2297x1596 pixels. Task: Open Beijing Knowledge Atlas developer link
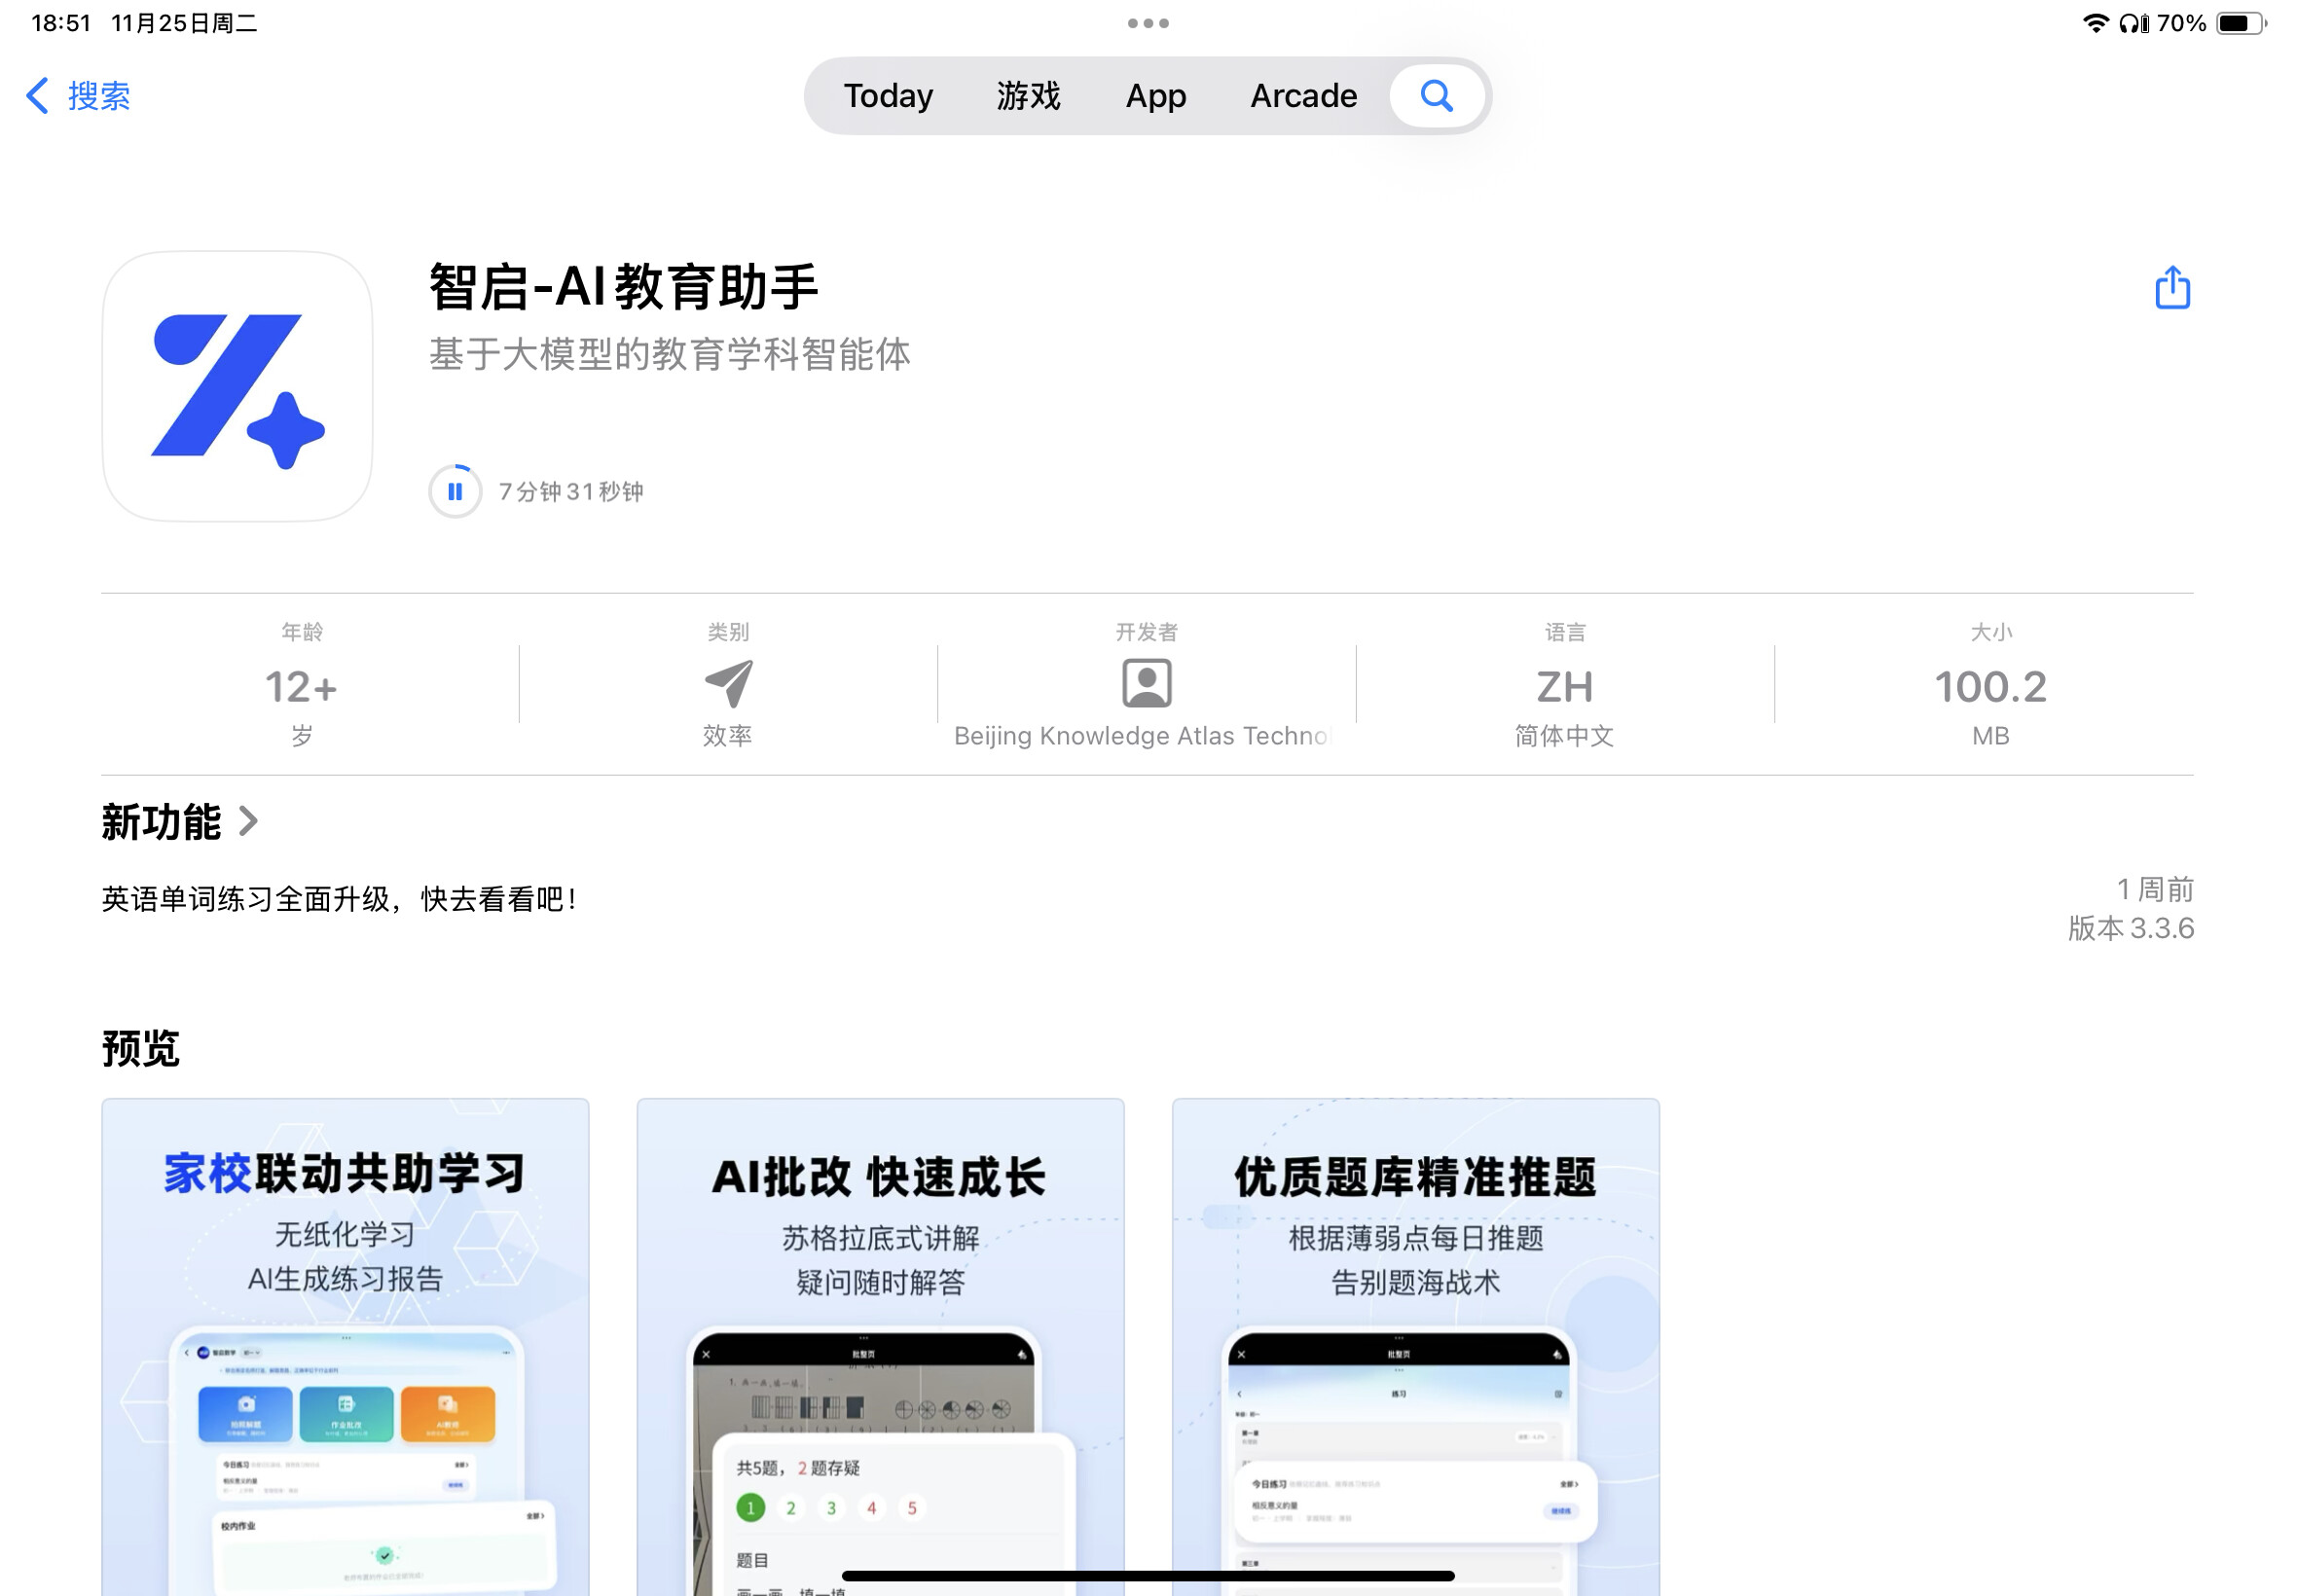1141,736
